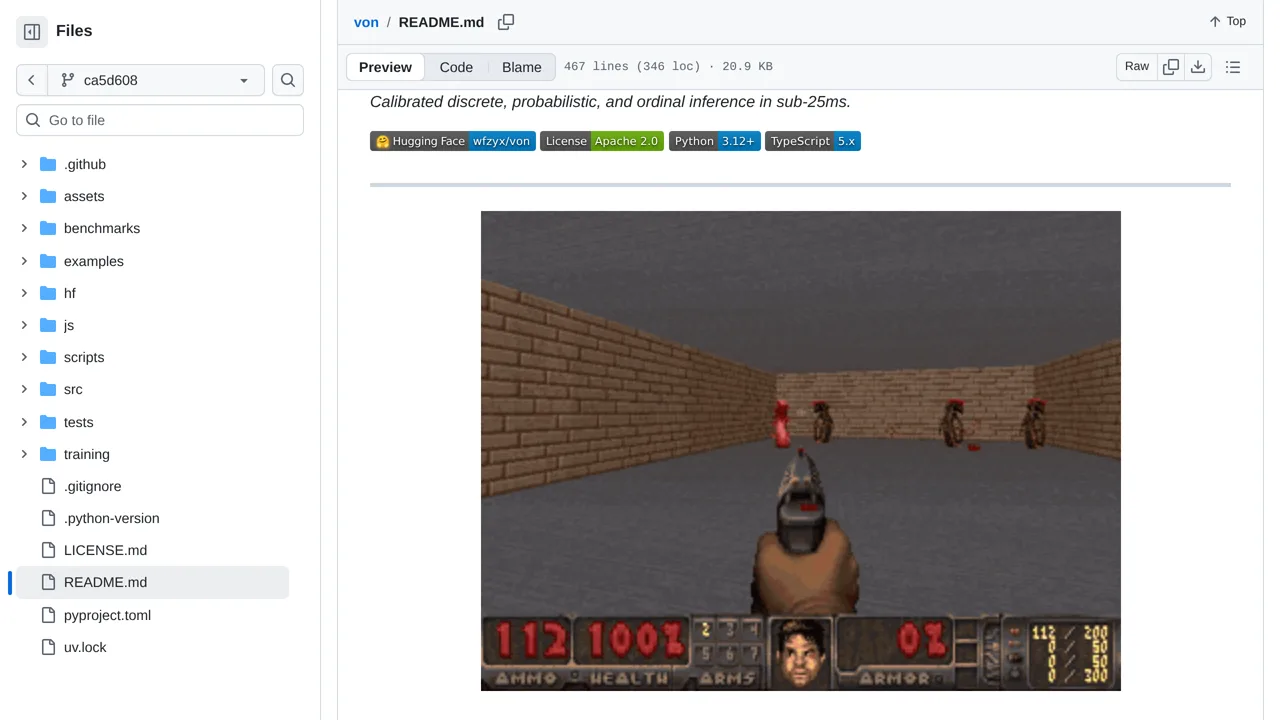Switch to the Code tab
This screenshot has width=1280, height=720.
(456, 67)
